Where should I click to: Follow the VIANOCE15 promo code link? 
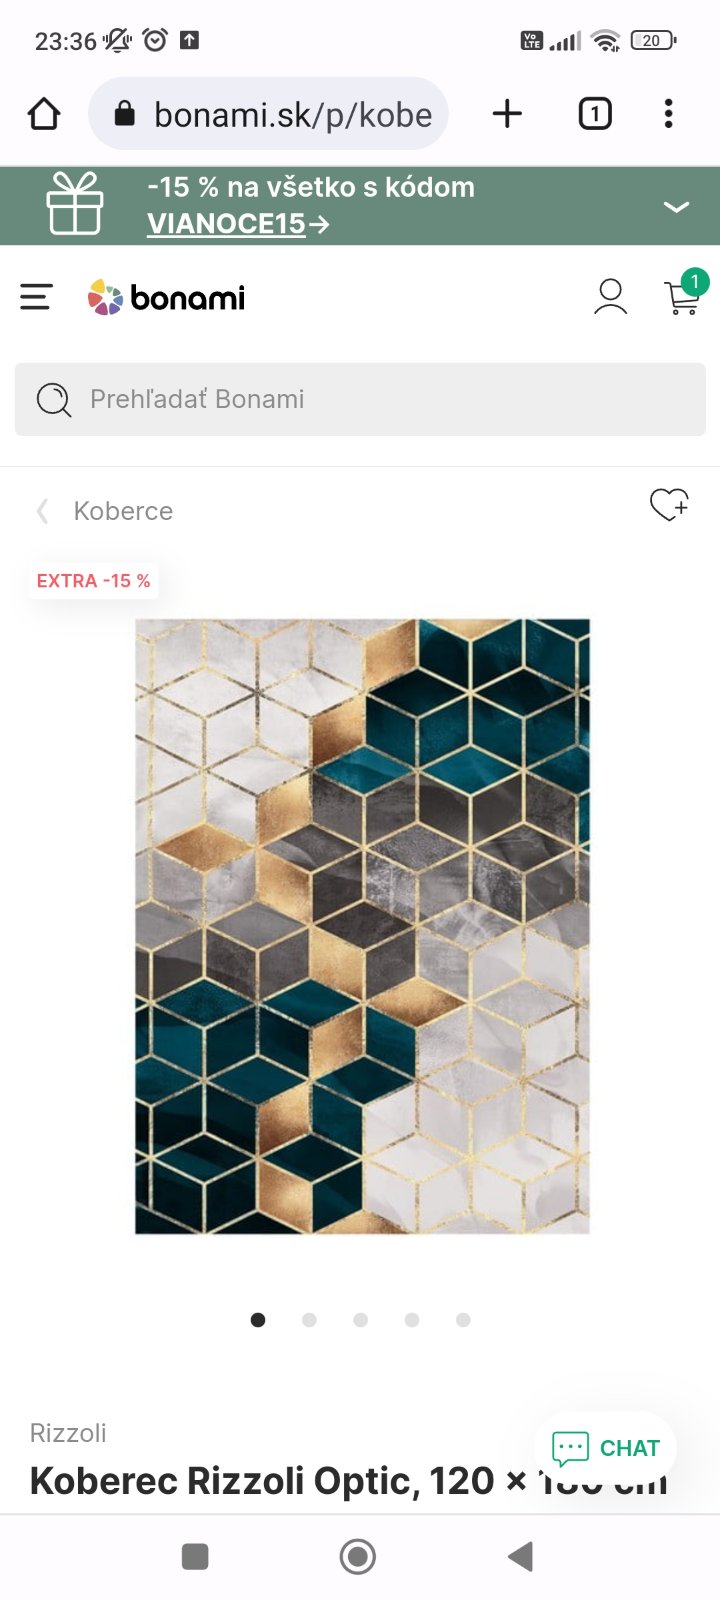238,224
